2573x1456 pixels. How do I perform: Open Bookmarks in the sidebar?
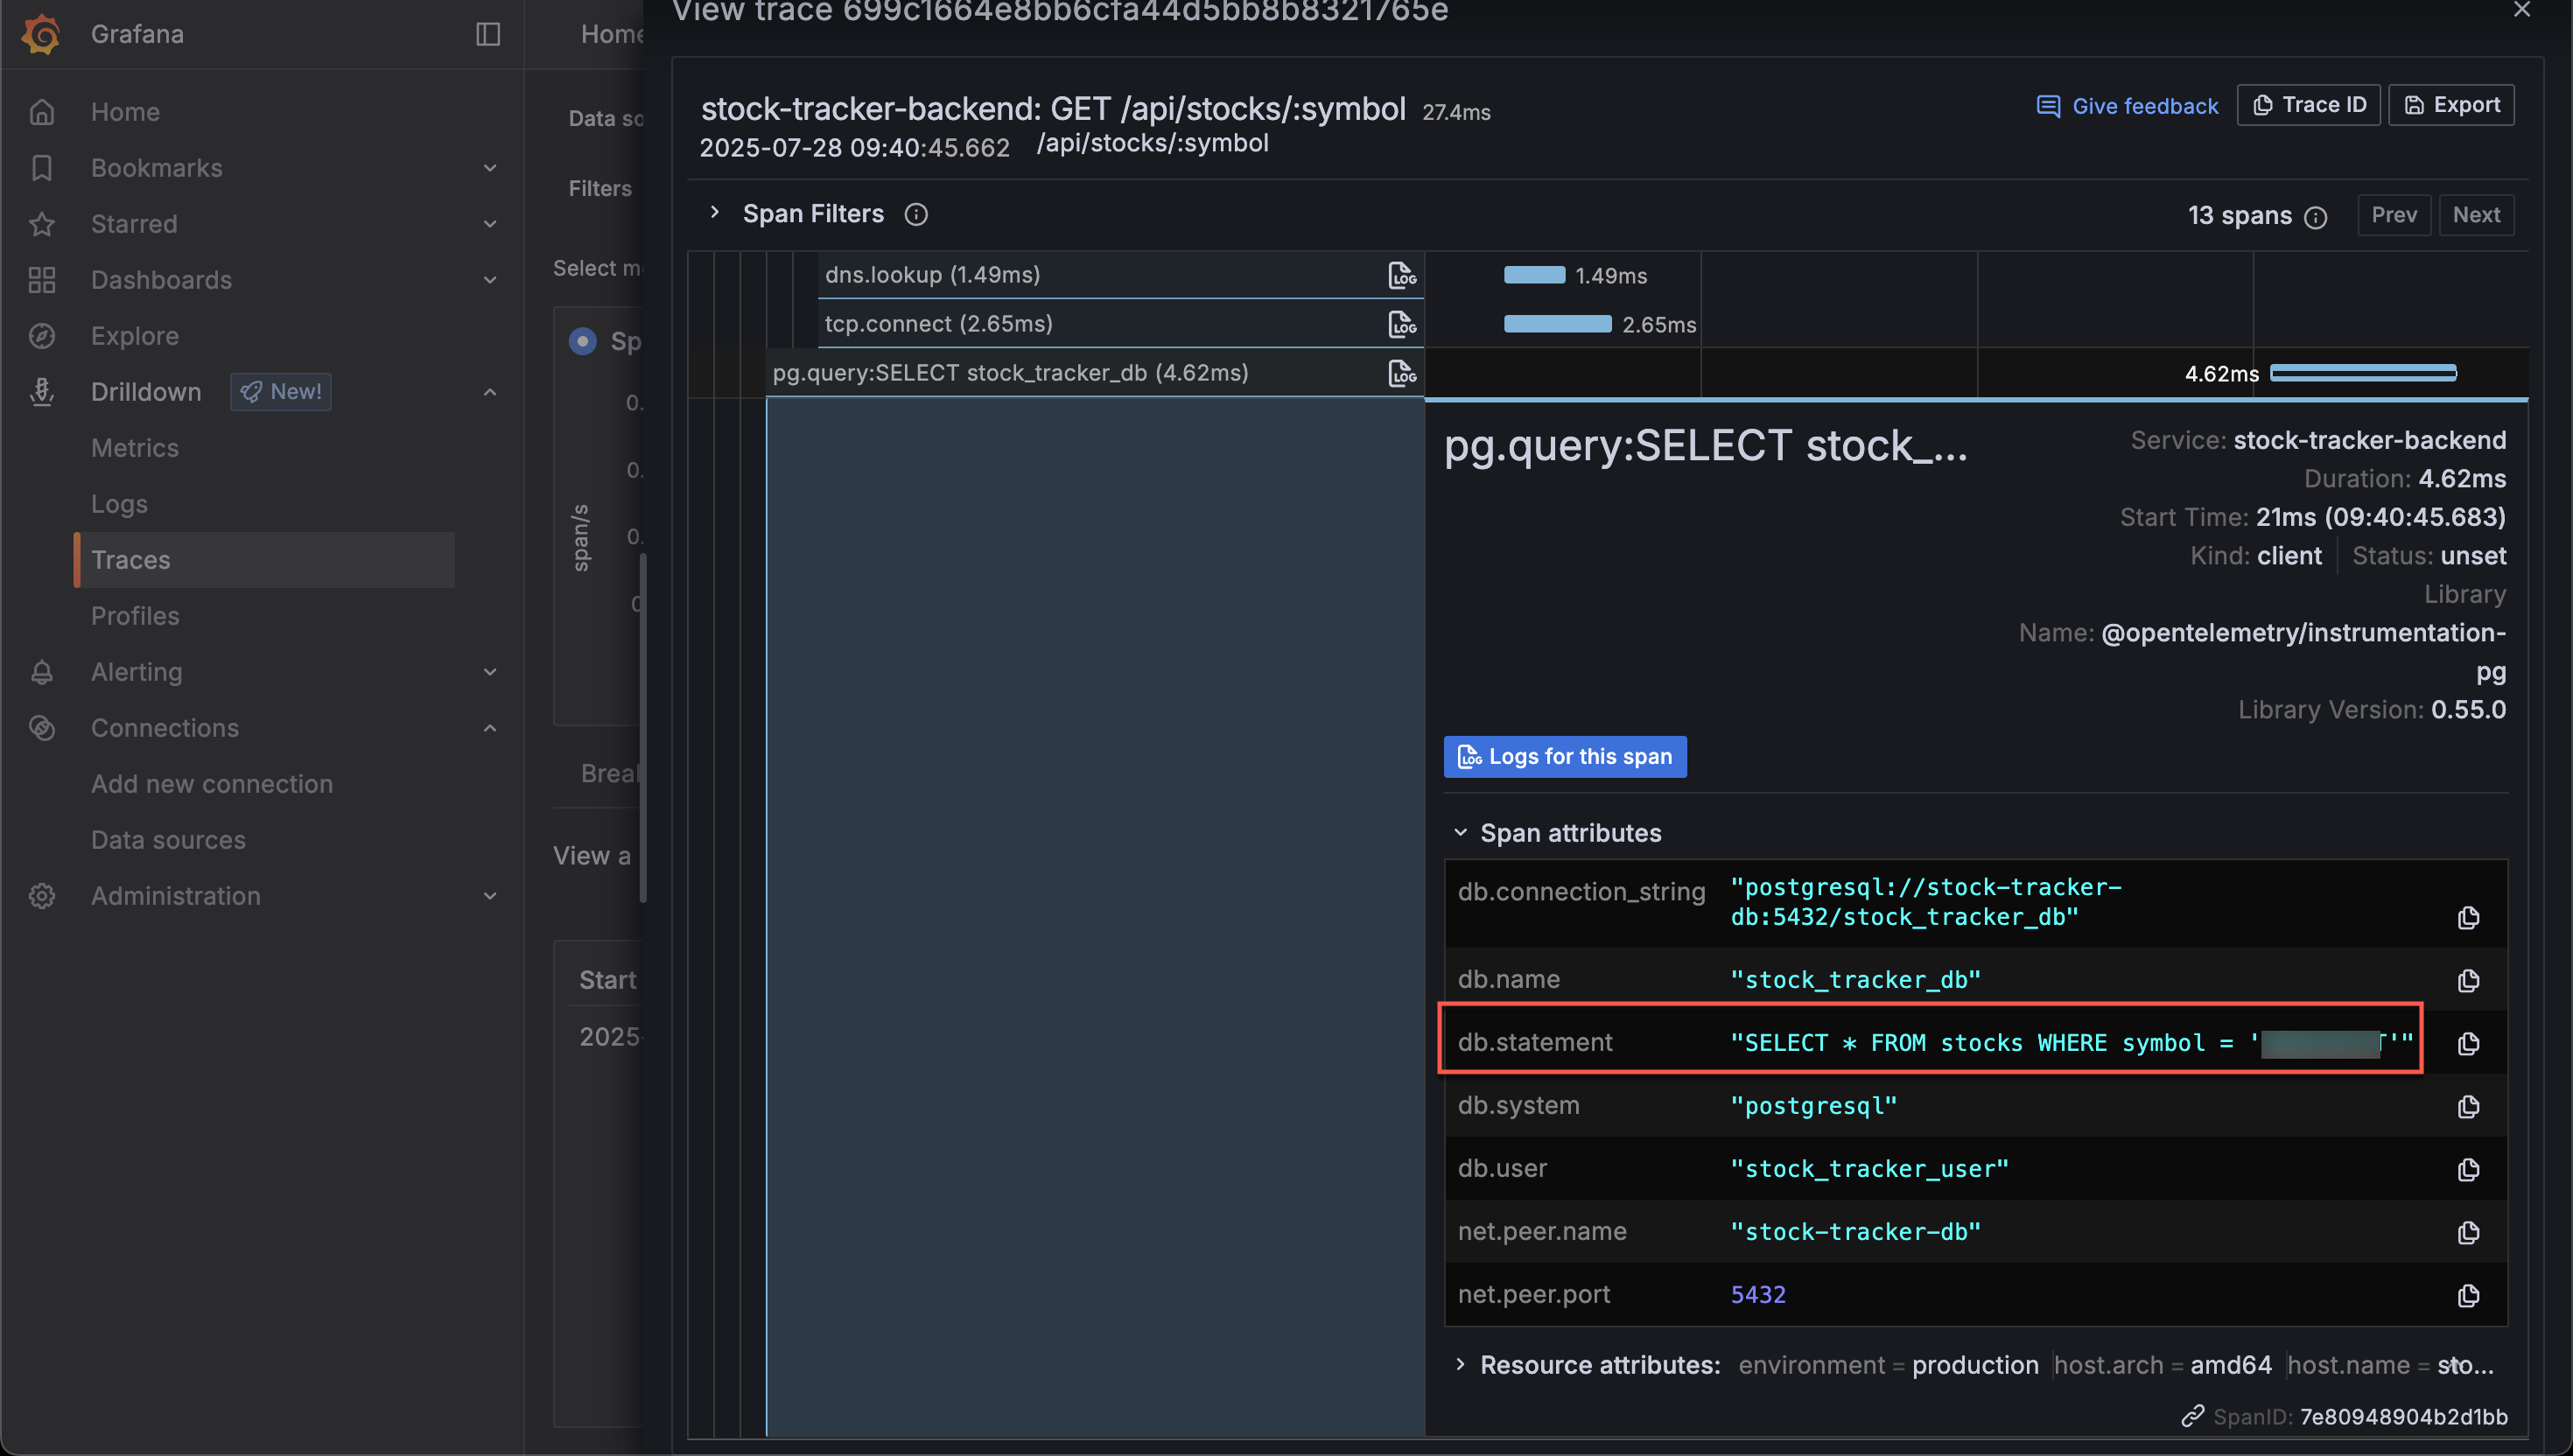[157, 168]
